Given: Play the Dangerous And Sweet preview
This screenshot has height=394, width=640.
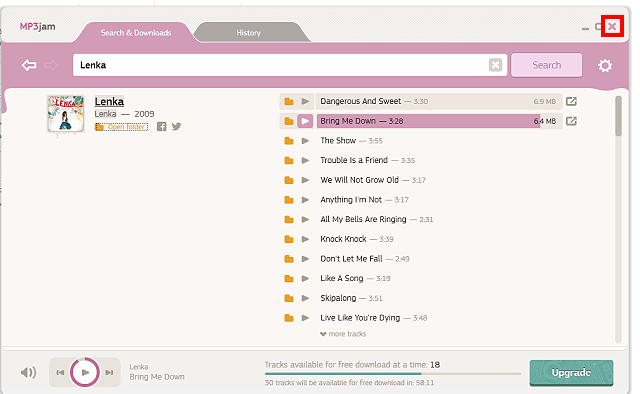Looking at the screenshot, I should (305, 101).
